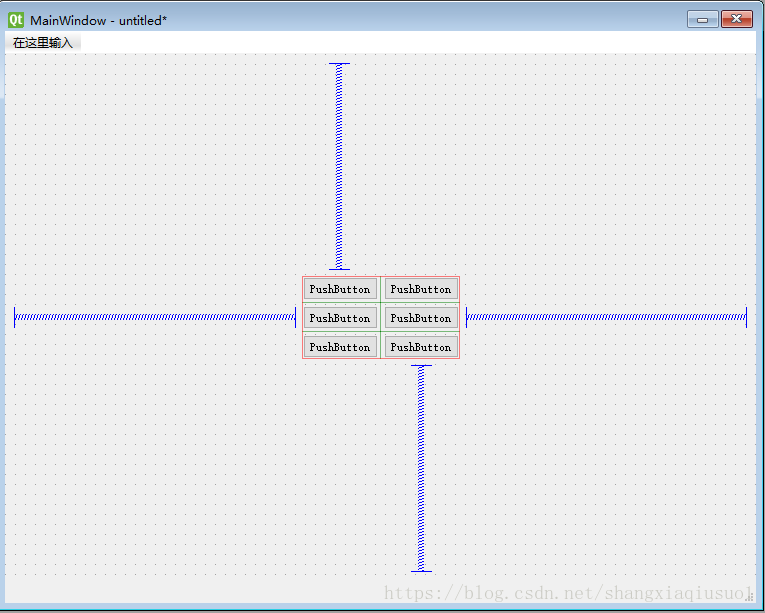Select the bottom-right PushButton in the grid
Image resolution: width=765 pixels, height=613 pixels.
click(421, 347)
